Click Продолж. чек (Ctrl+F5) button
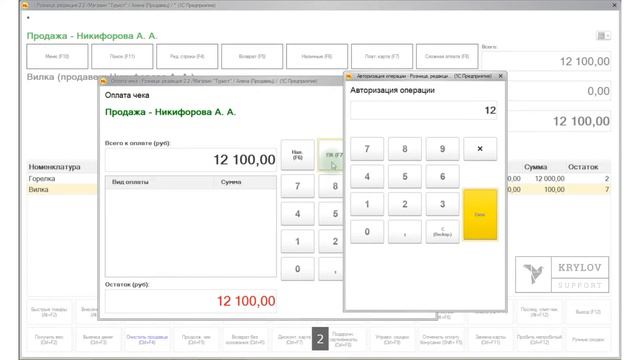640x360 pixels. [x=196, y=340]
